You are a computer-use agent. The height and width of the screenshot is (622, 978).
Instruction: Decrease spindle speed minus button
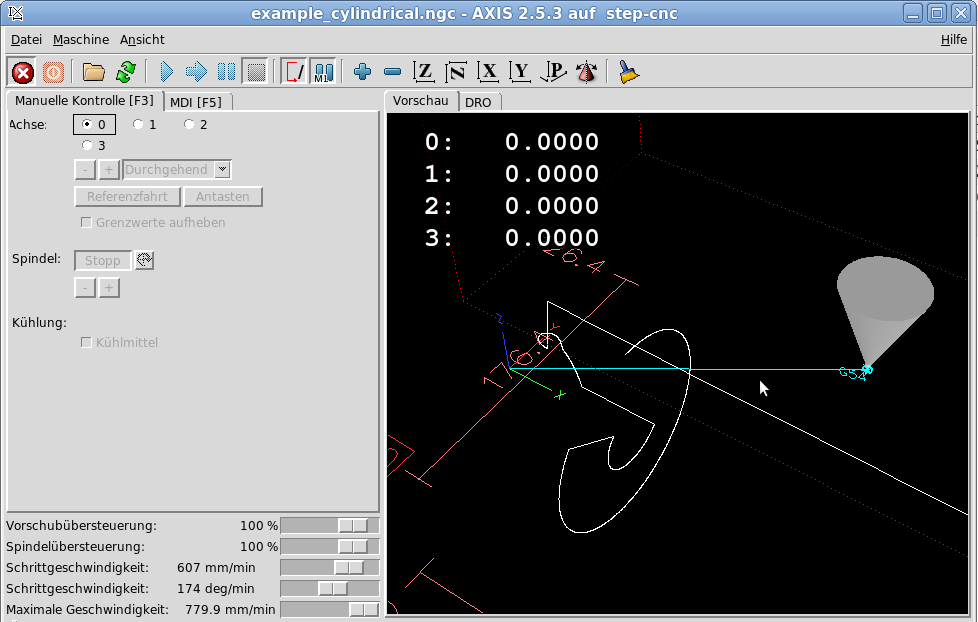[85, 288]
